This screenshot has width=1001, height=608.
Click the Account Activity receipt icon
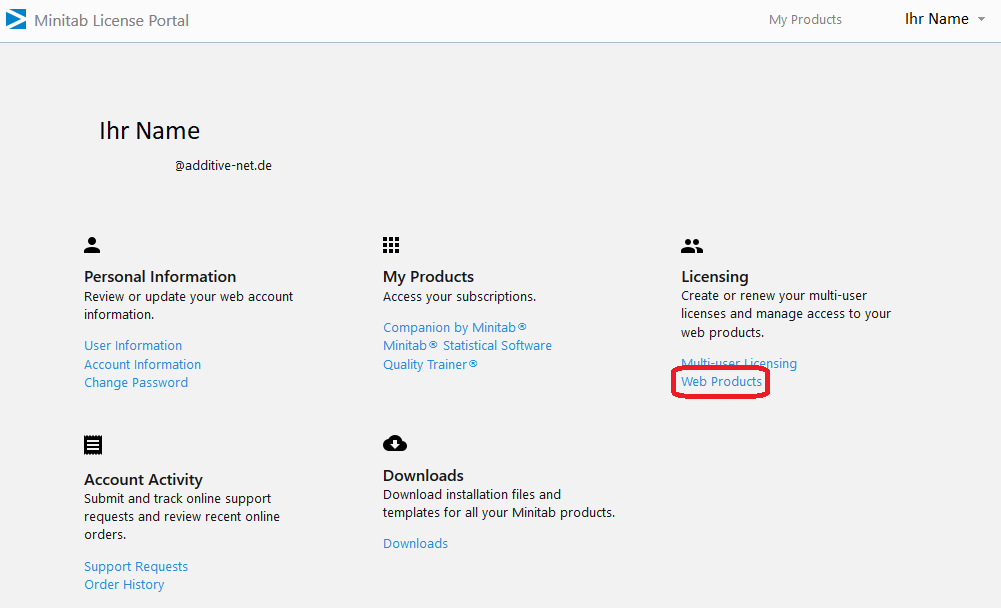pos(93,445)
